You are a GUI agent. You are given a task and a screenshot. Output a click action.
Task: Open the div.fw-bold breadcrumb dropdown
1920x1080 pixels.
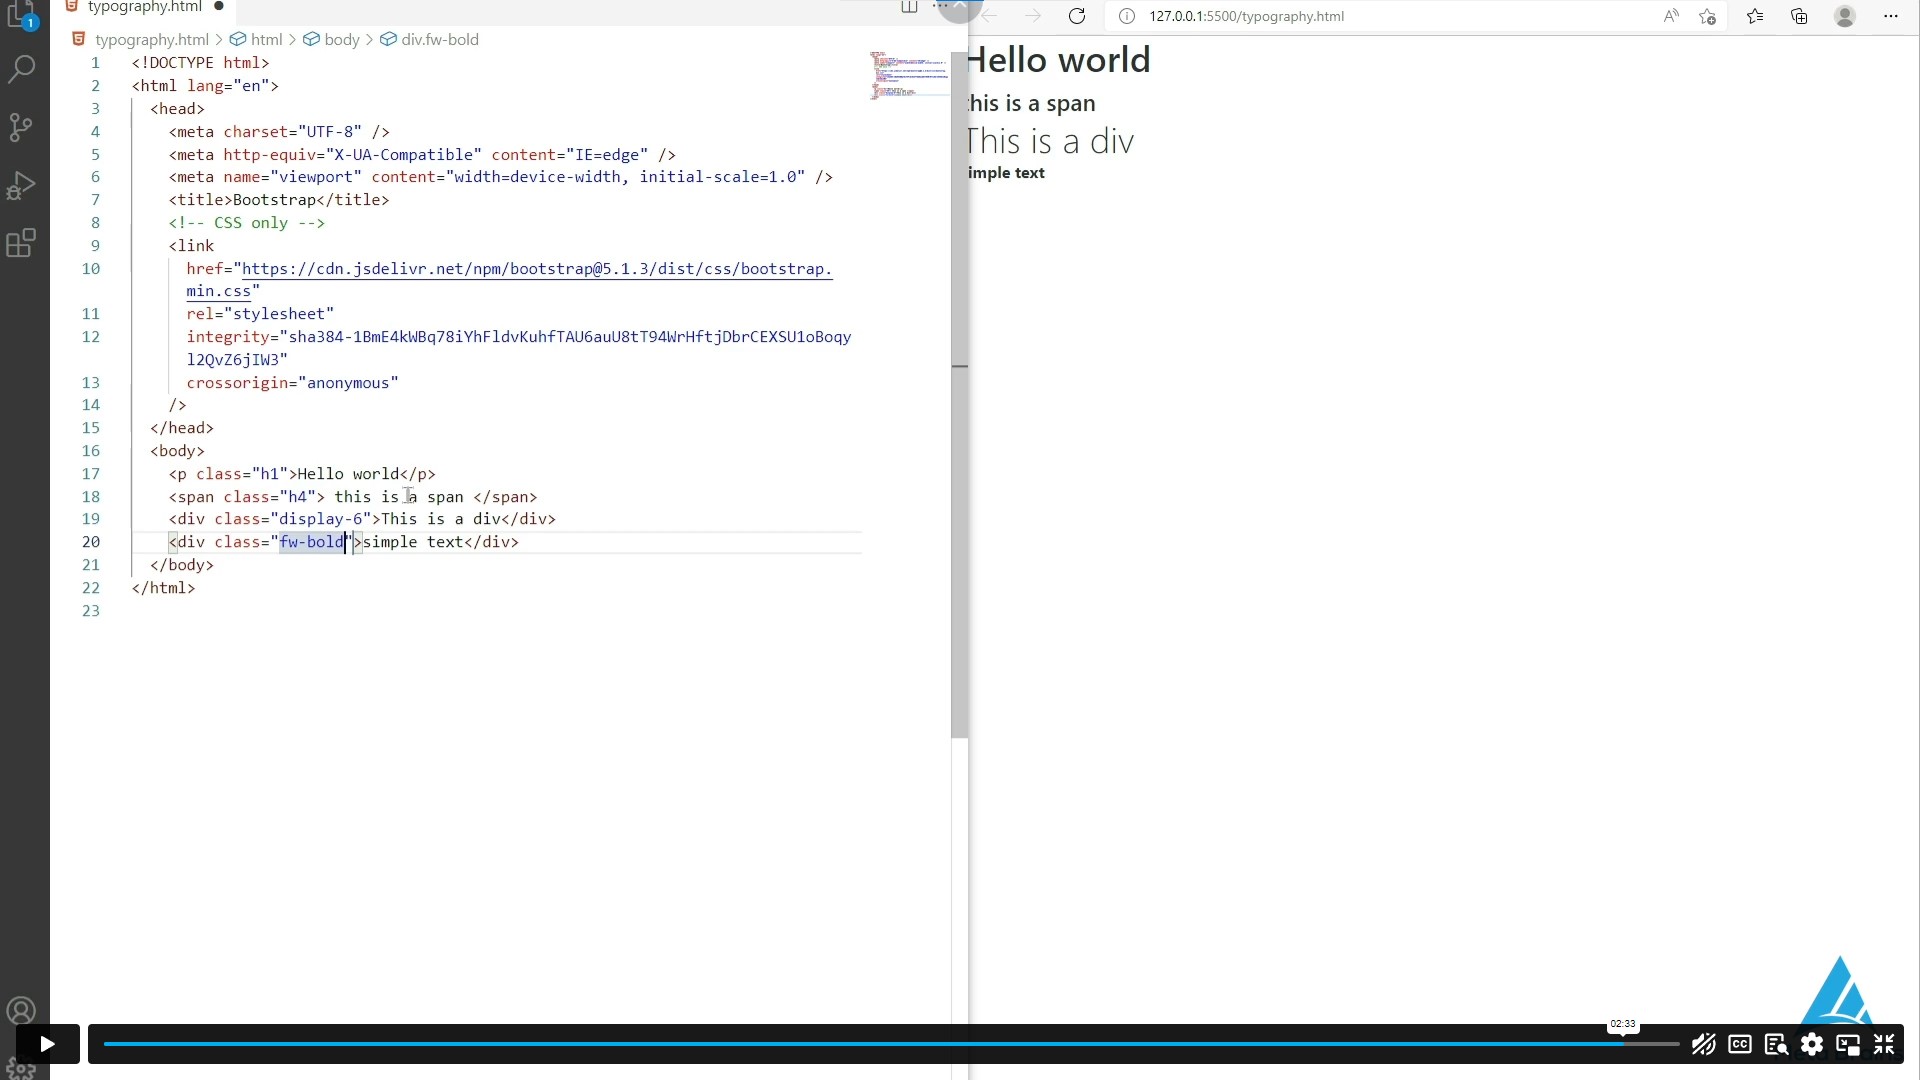coord(438,39)
